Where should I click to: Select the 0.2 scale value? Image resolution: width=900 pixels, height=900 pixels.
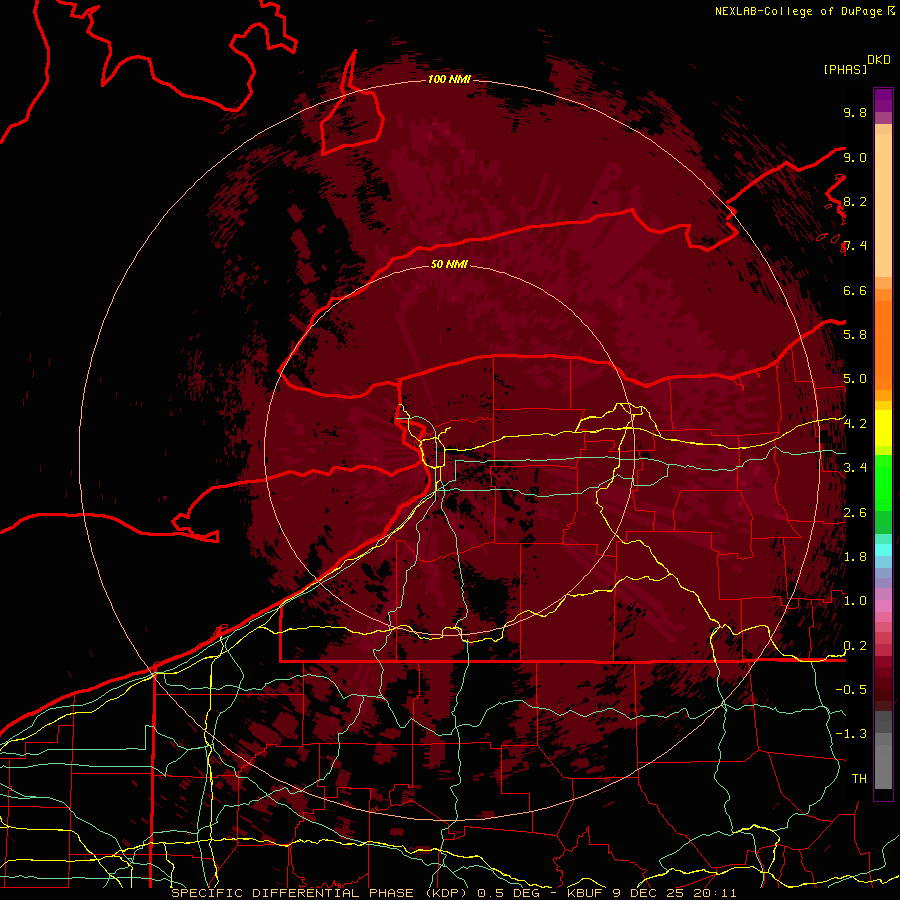(855, 645)
